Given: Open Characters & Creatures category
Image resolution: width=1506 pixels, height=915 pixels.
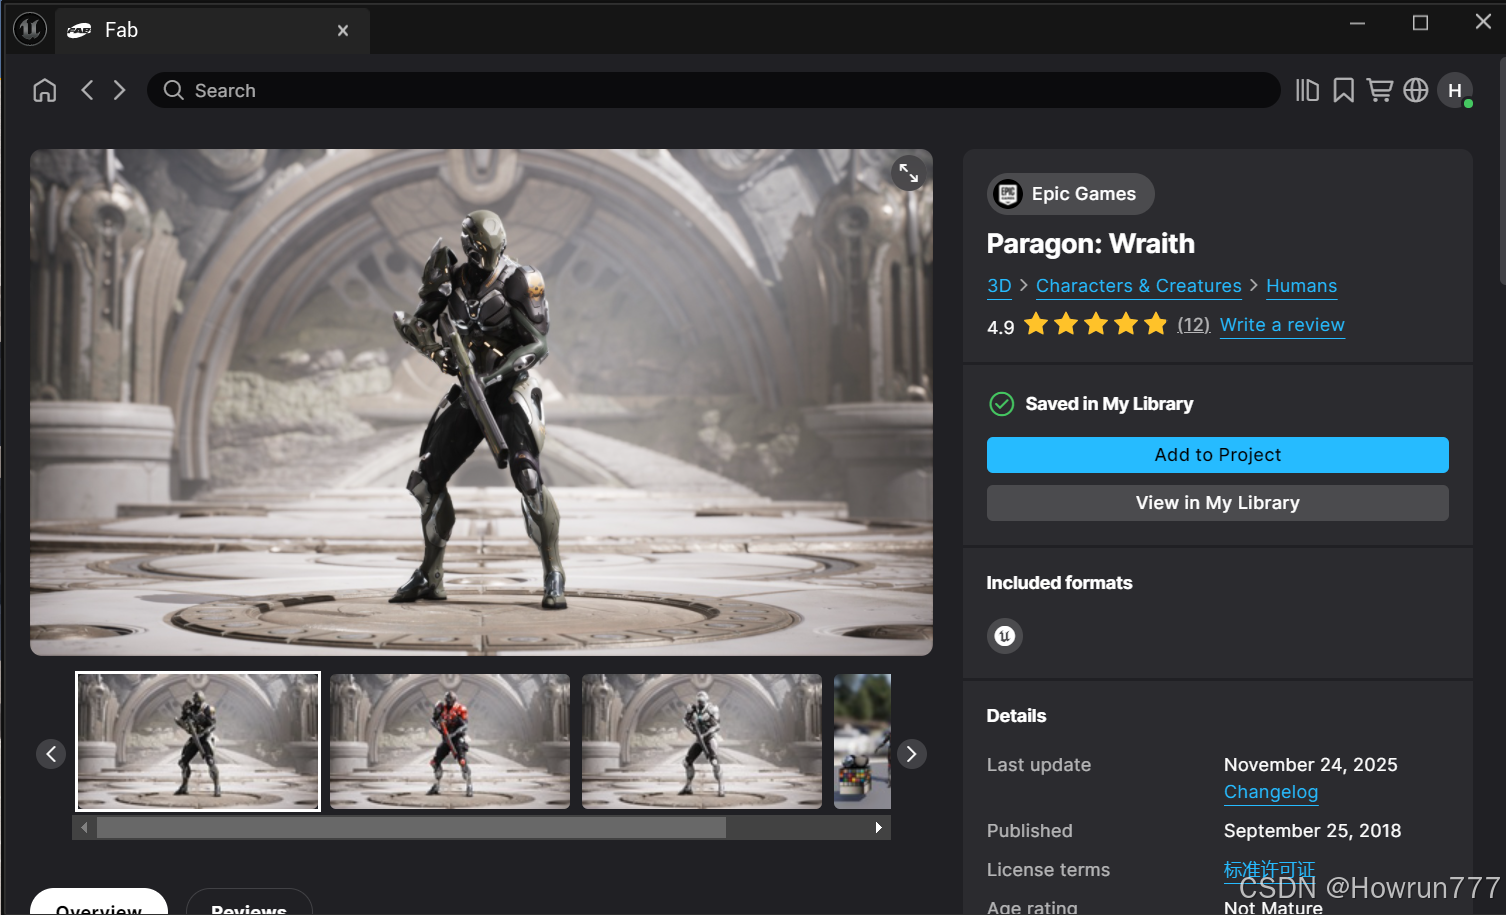Looking at the screenshot, I should point(1138,286).
